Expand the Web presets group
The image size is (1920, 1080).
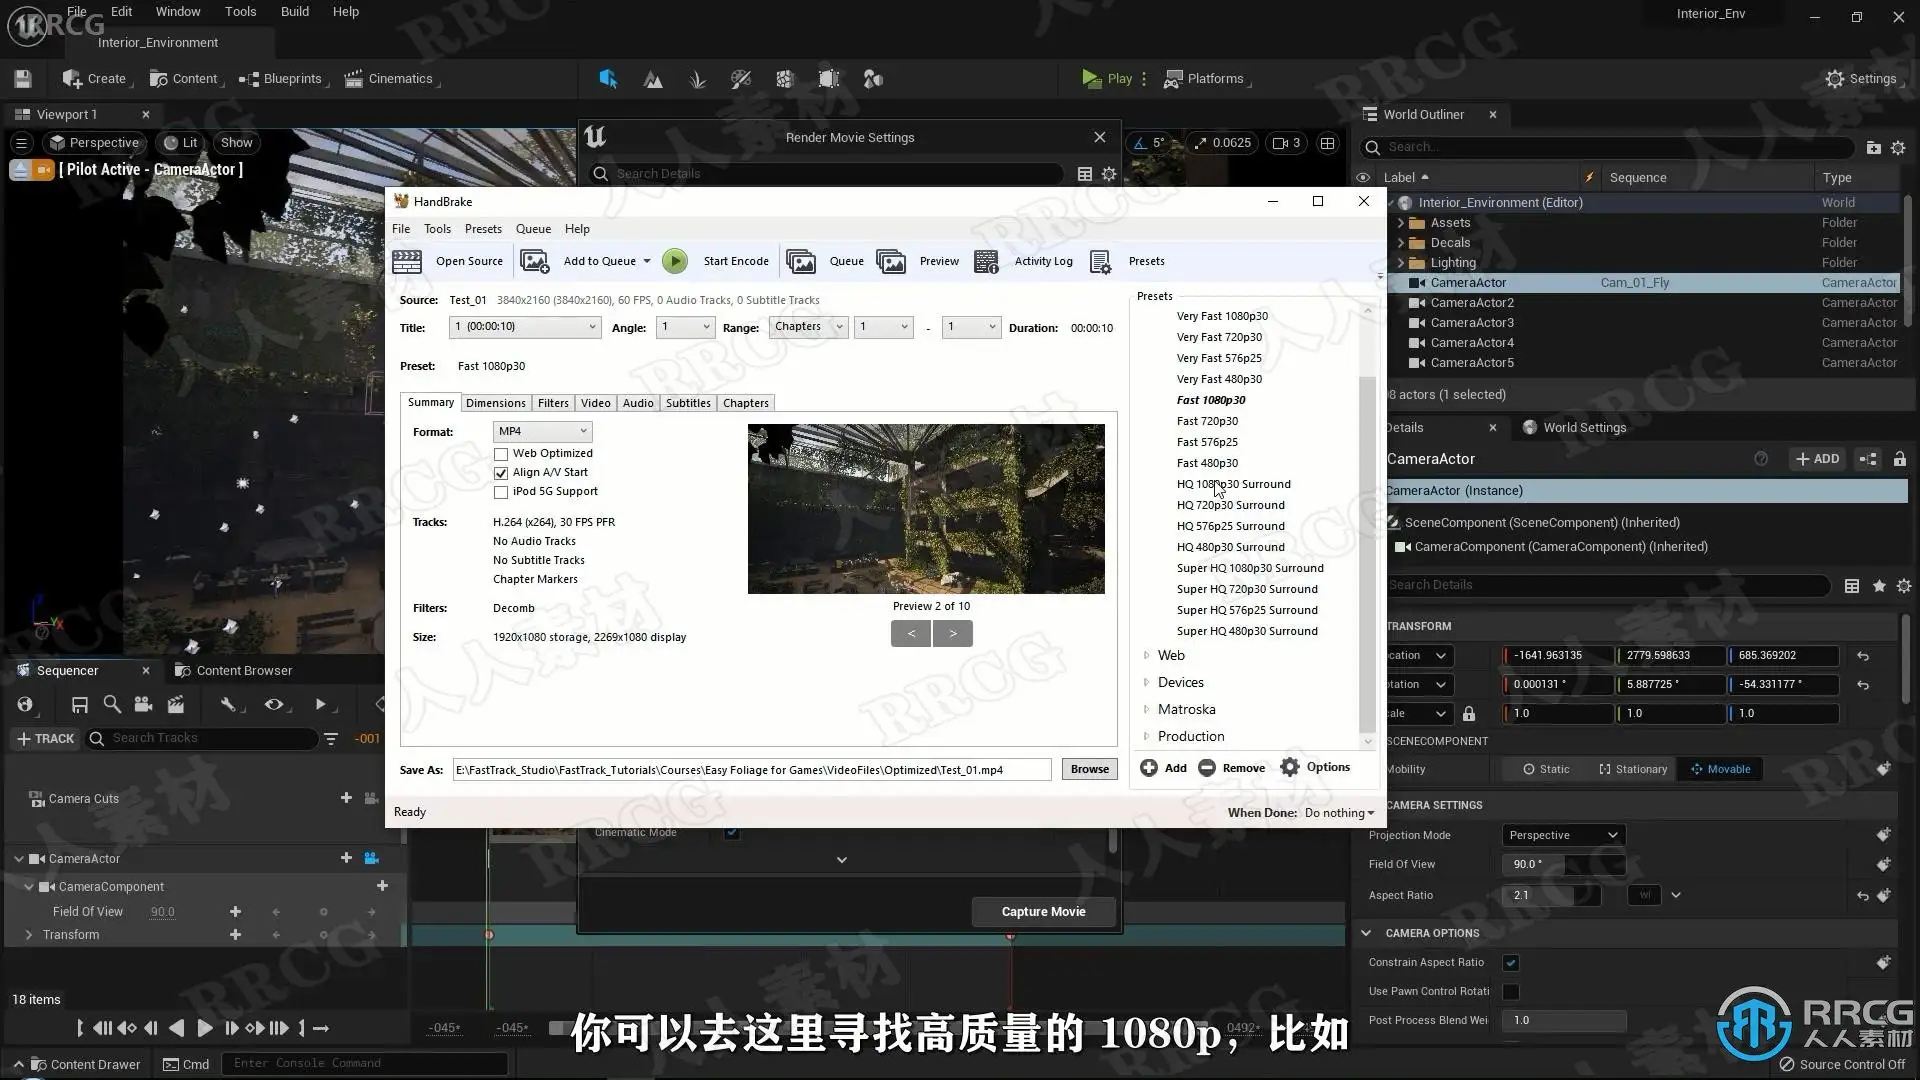tap(1146, 656)
